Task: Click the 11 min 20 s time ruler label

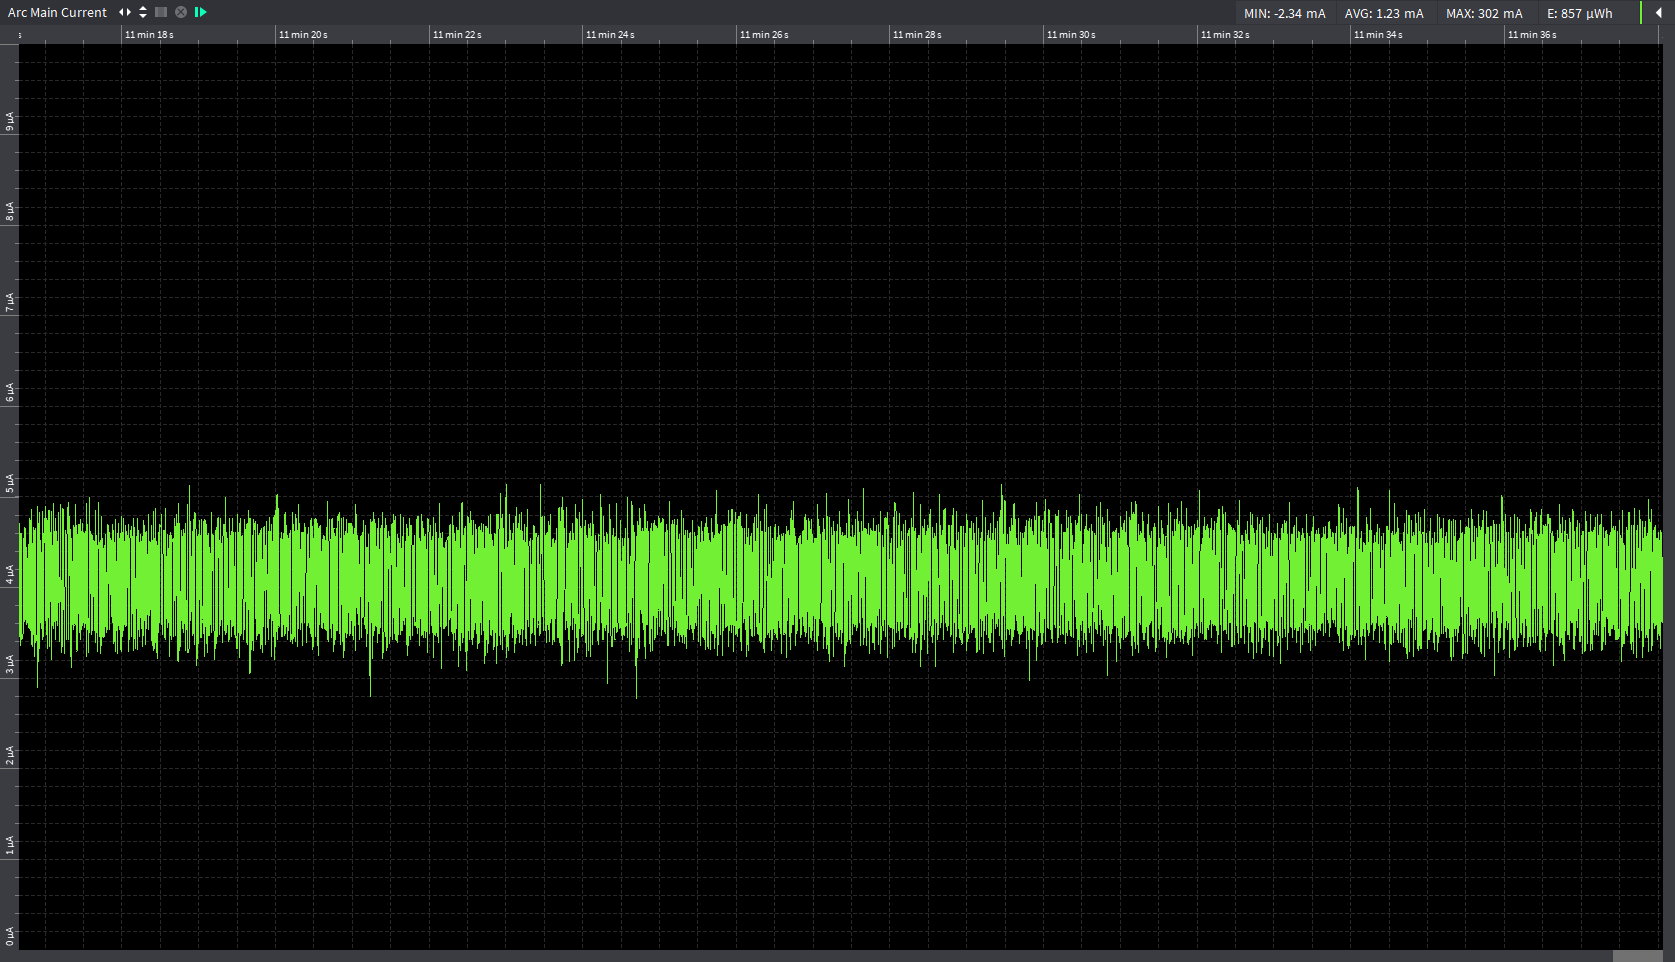Action: coord(303,35)
